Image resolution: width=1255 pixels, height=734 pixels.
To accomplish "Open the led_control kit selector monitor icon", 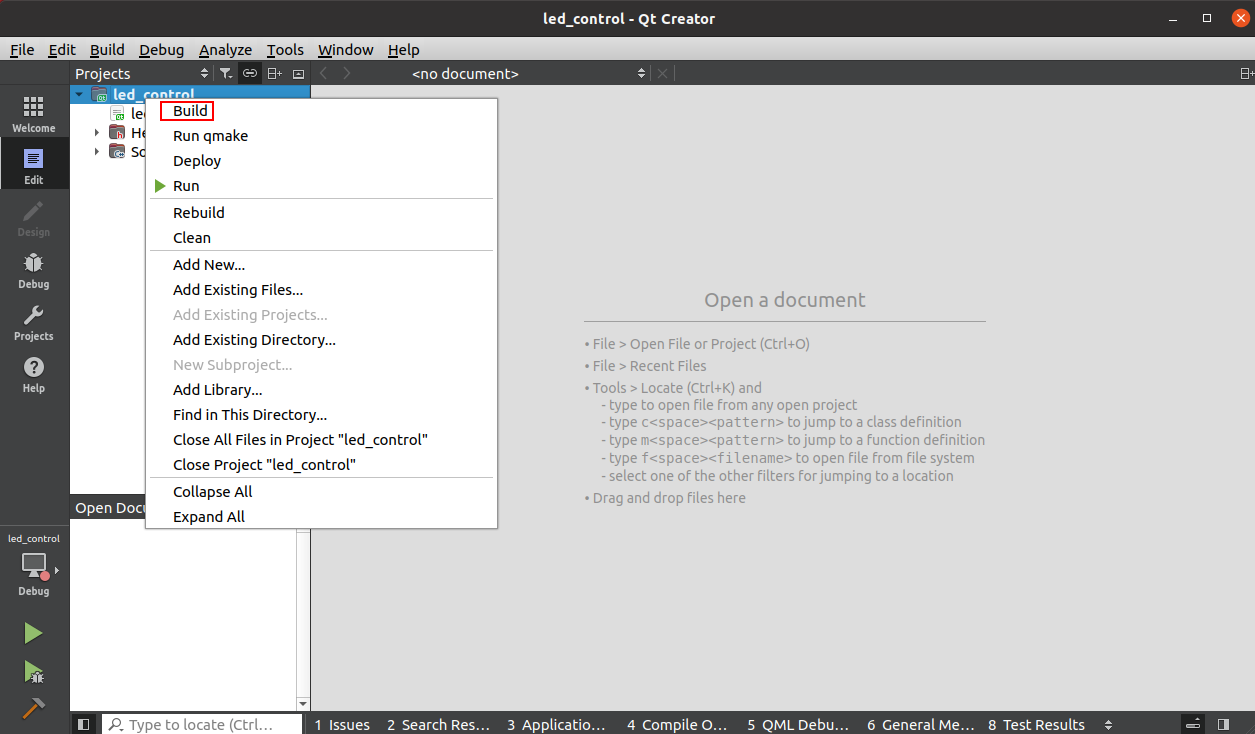I will [x=34, y=566].
